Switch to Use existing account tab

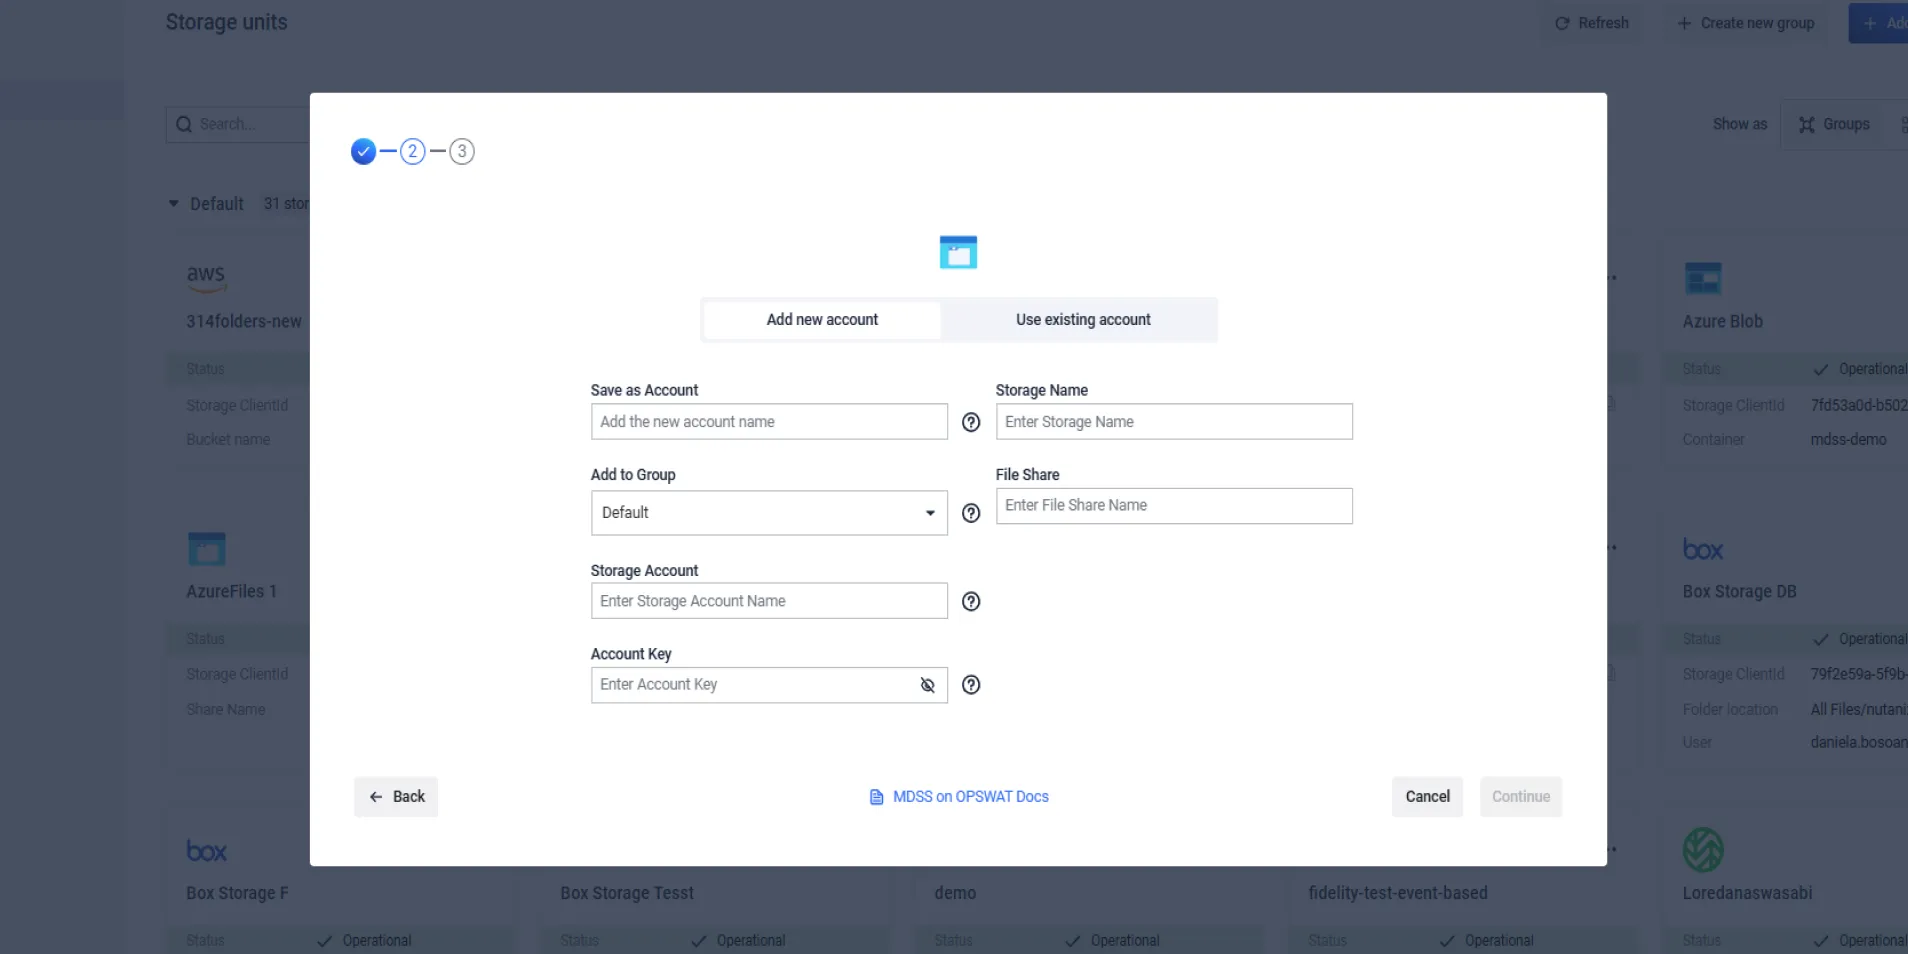(1082, 320)
